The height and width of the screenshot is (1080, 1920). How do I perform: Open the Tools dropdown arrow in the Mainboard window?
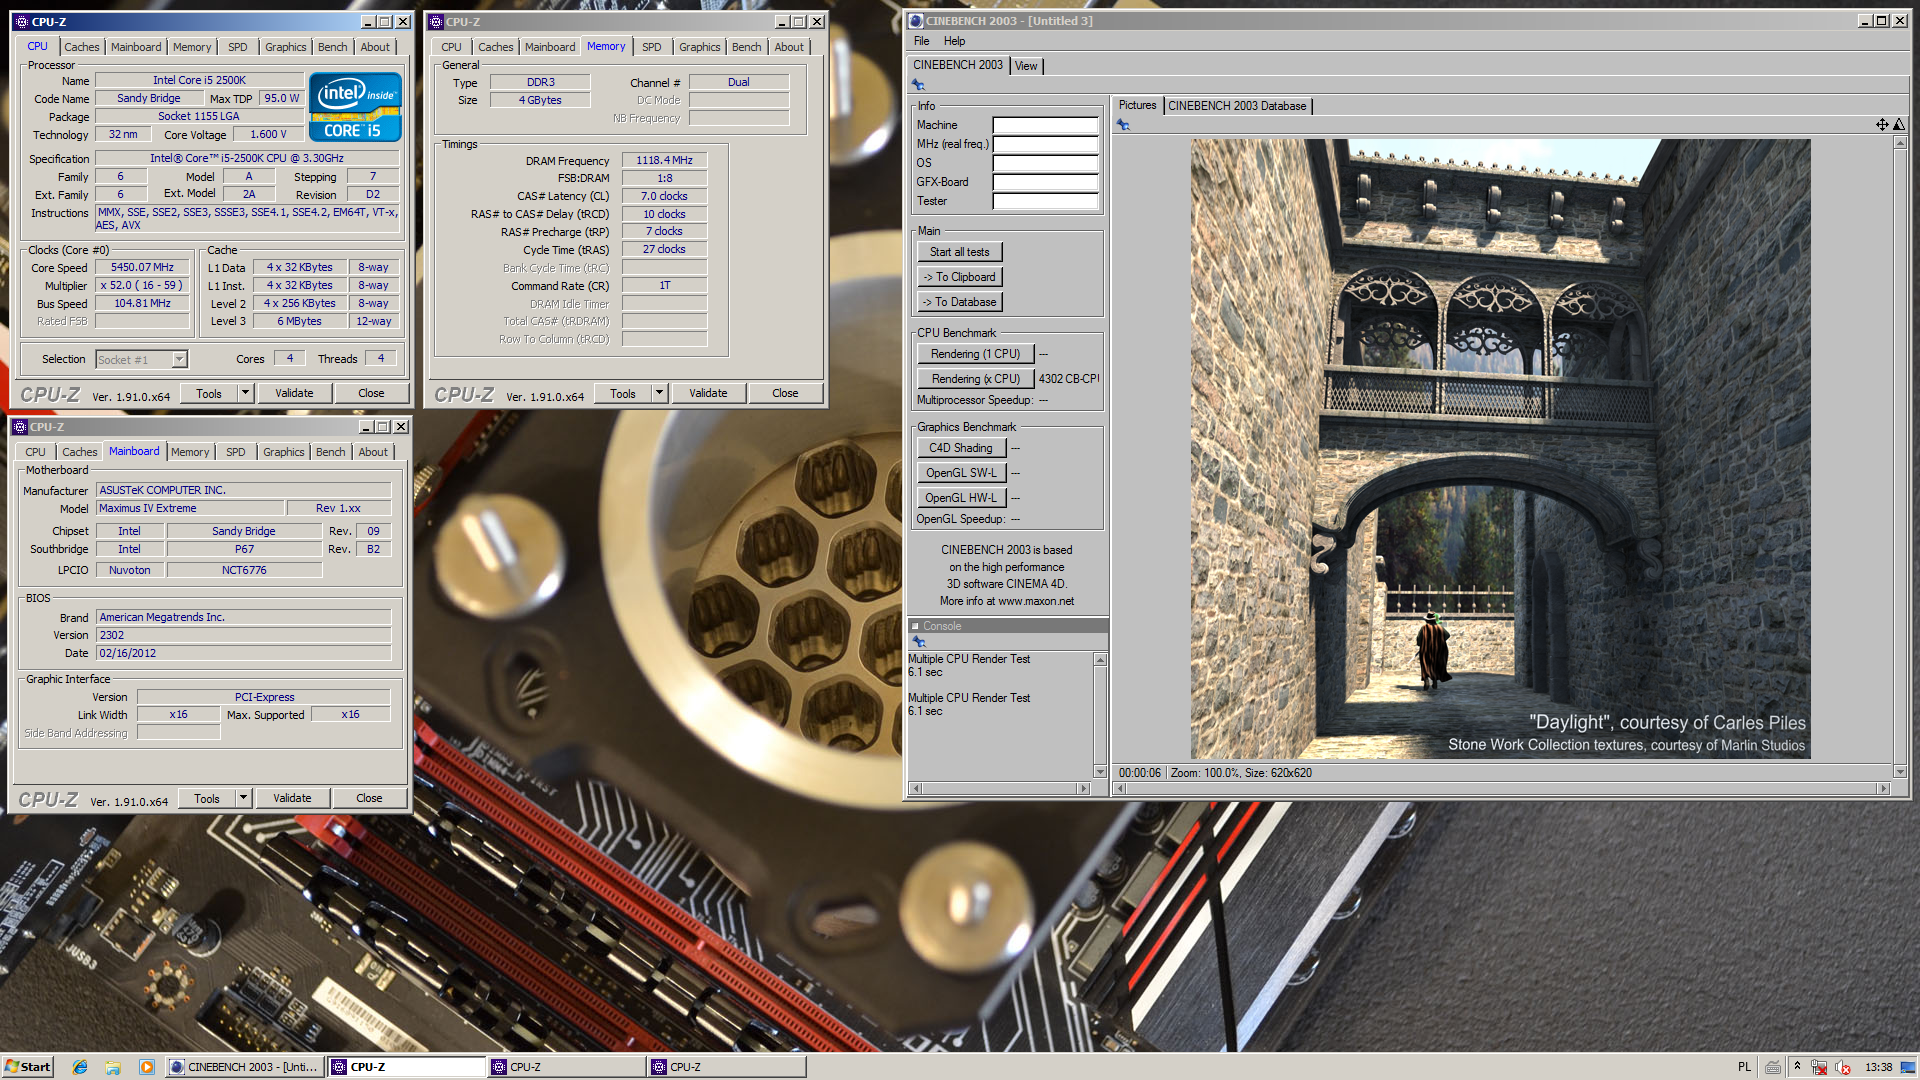[243, 798]
